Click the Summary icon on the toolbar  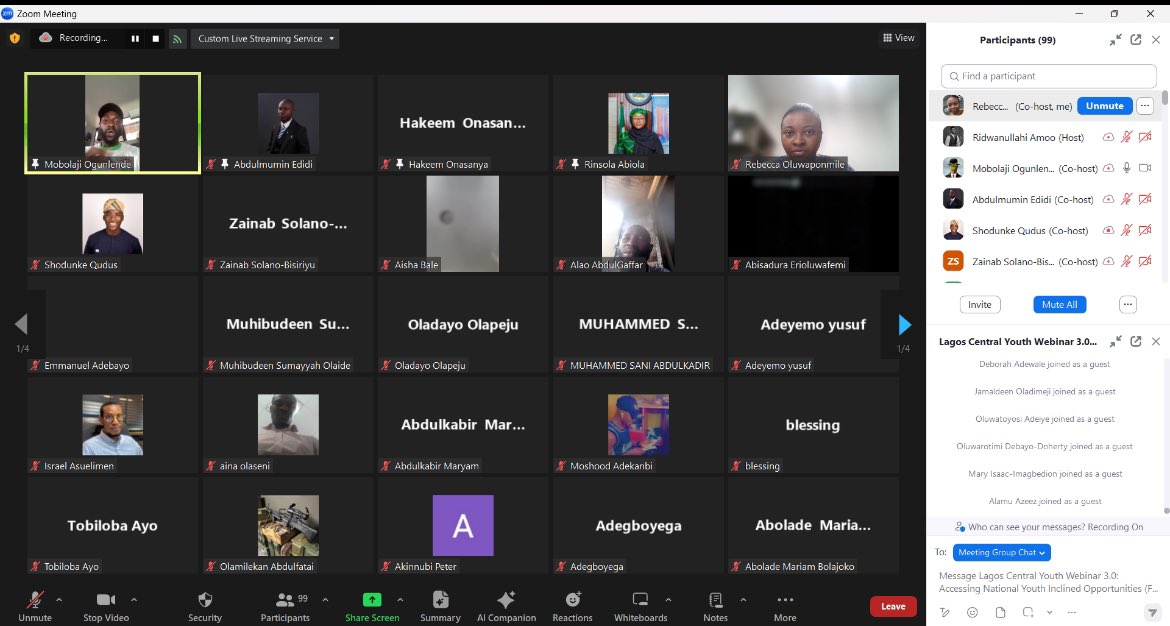tap(440, 605)
